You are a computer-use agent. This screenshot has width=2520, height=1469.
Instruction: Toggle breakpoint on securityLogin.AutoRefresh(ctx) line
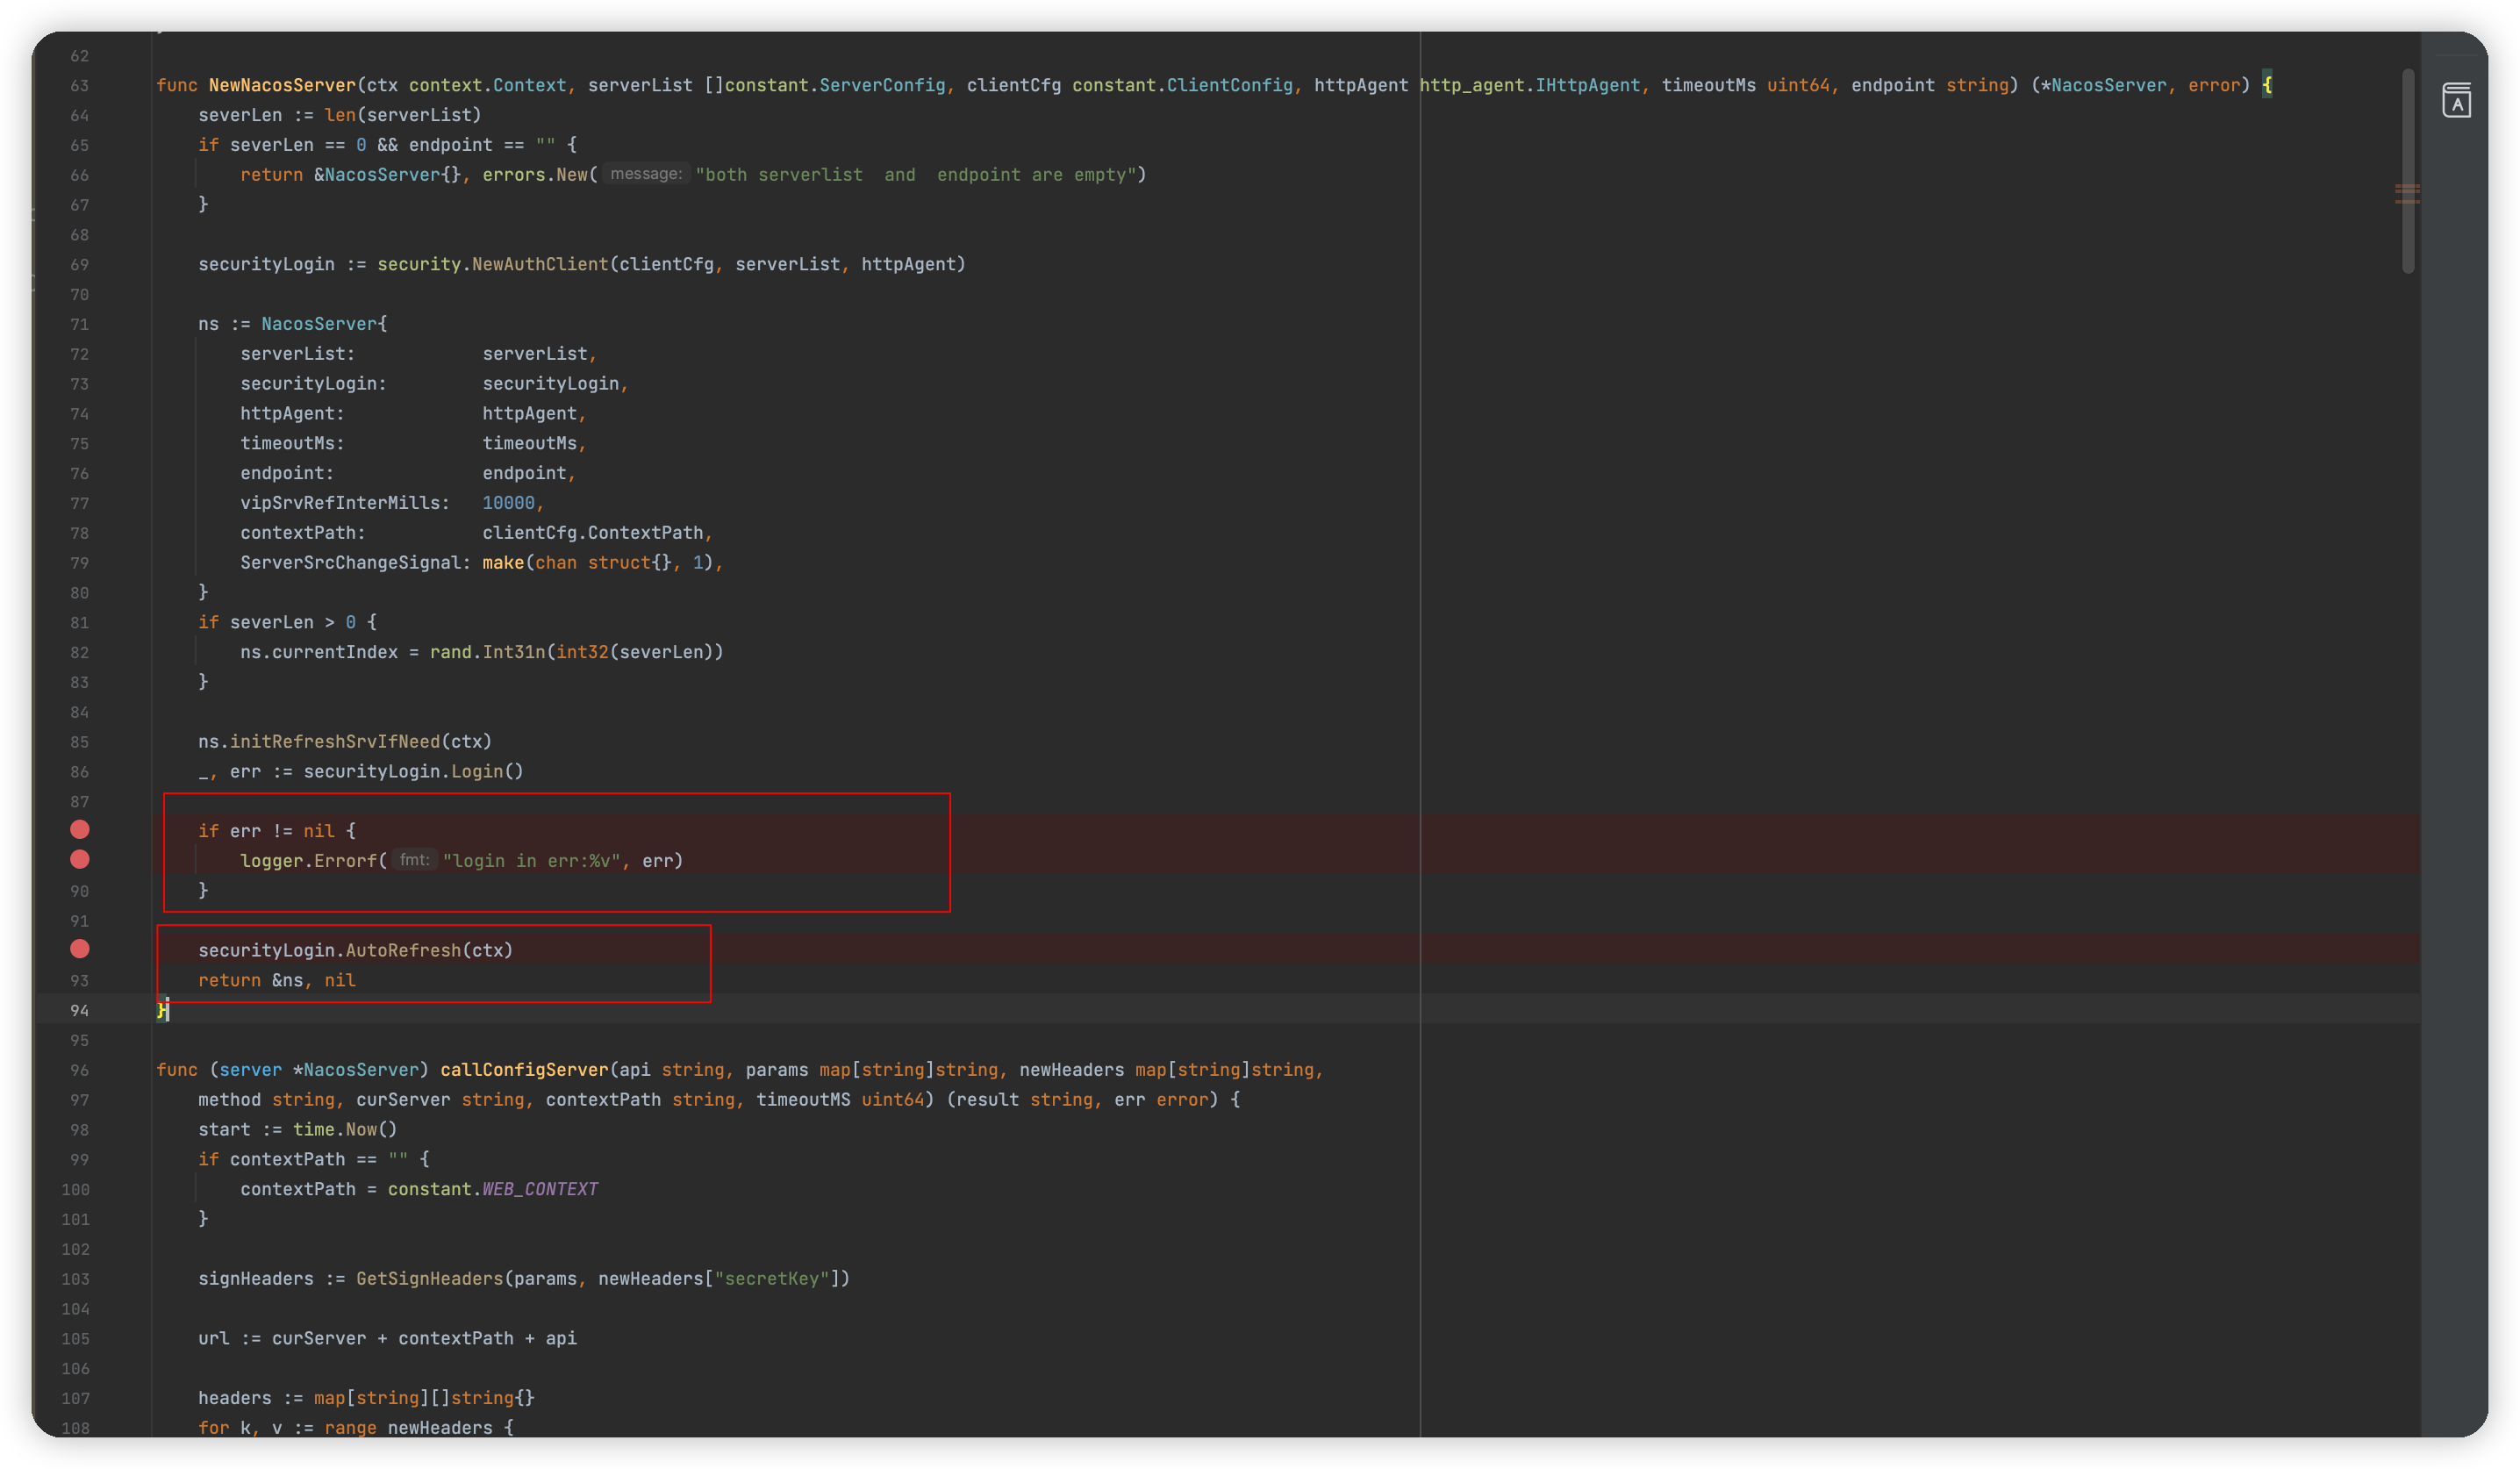pyautogui.click(x=80, y=950)
